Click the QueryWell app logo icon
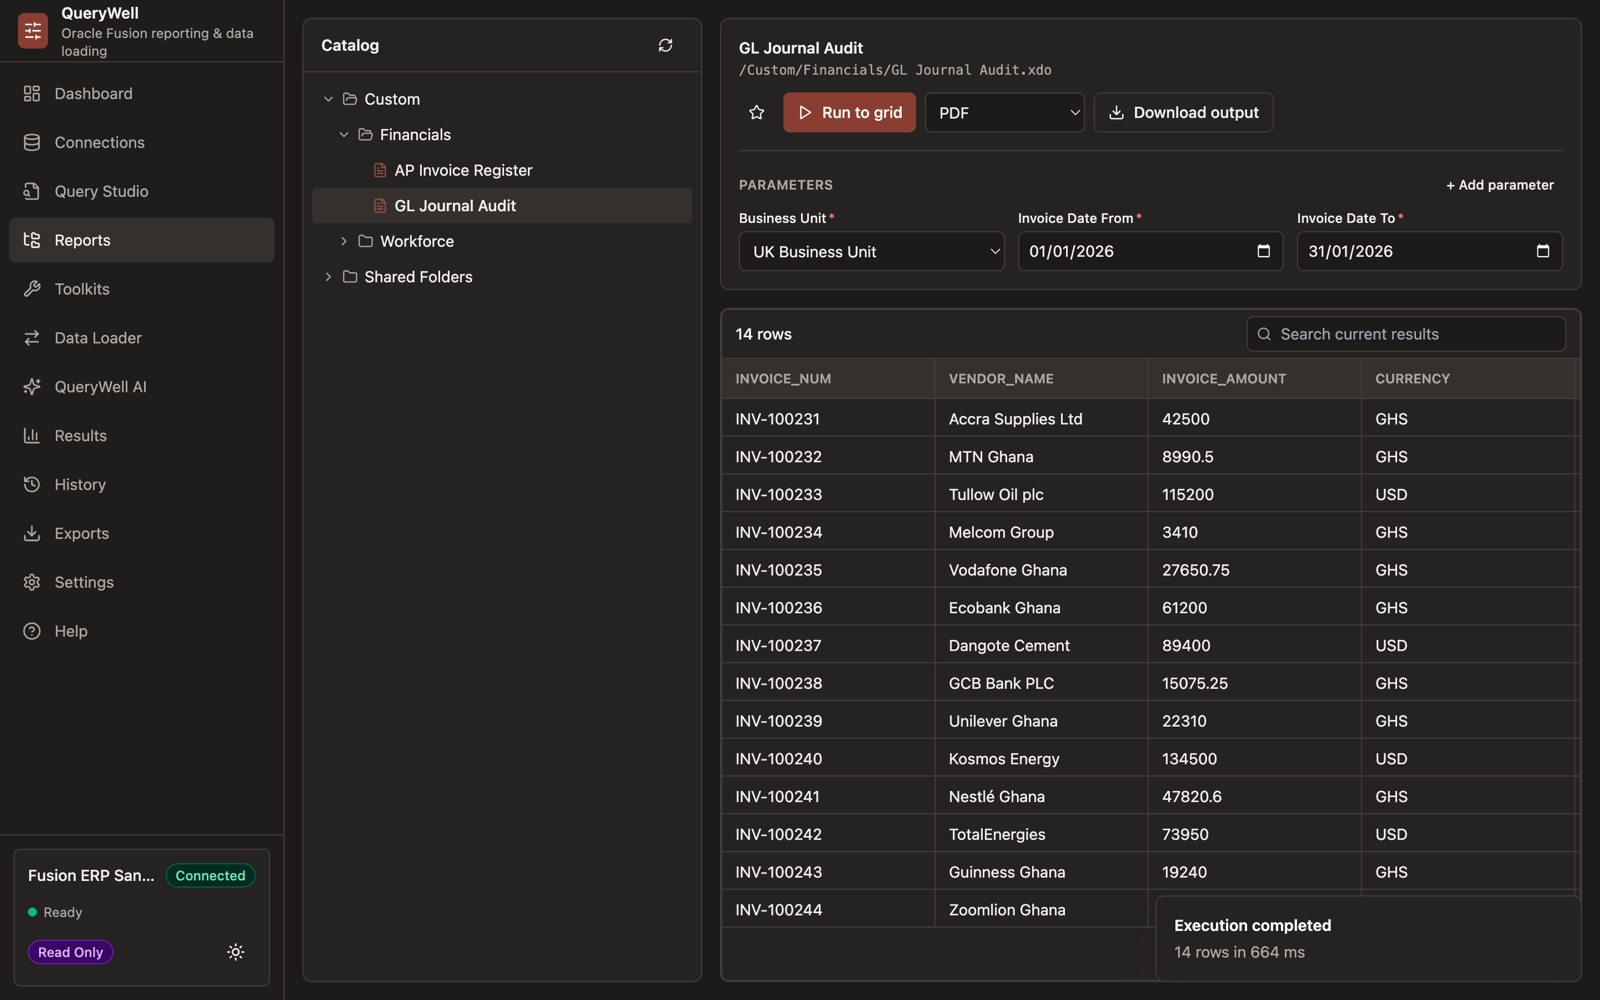The height and width of the screenshot is (1000, 1600). coord(32,31)
